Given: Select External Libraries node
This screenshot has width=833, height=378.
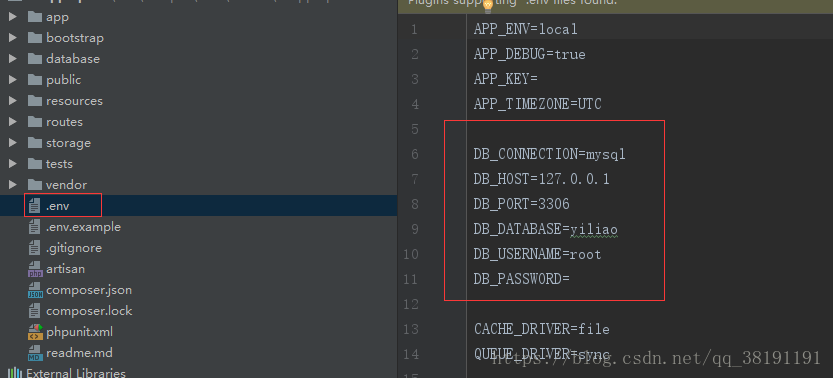Looking at the screenshot, I should point(76,373).
